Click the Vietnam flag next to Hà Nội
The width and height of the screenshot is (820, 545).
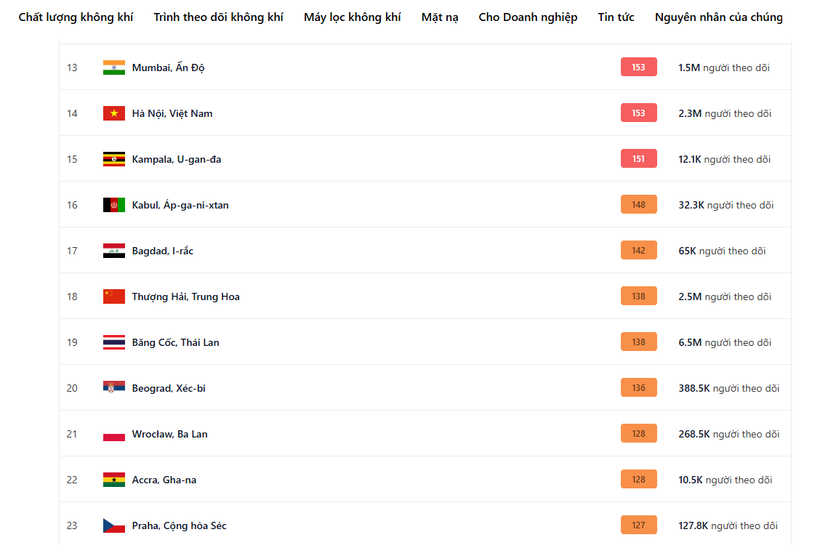tap(113, 114)
